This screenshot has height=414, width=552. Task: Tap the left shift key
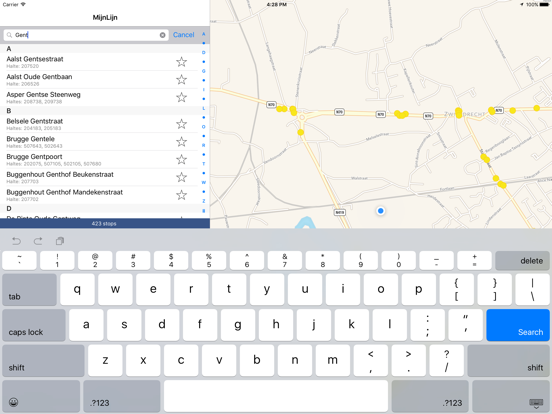click(x=43, y=360)
